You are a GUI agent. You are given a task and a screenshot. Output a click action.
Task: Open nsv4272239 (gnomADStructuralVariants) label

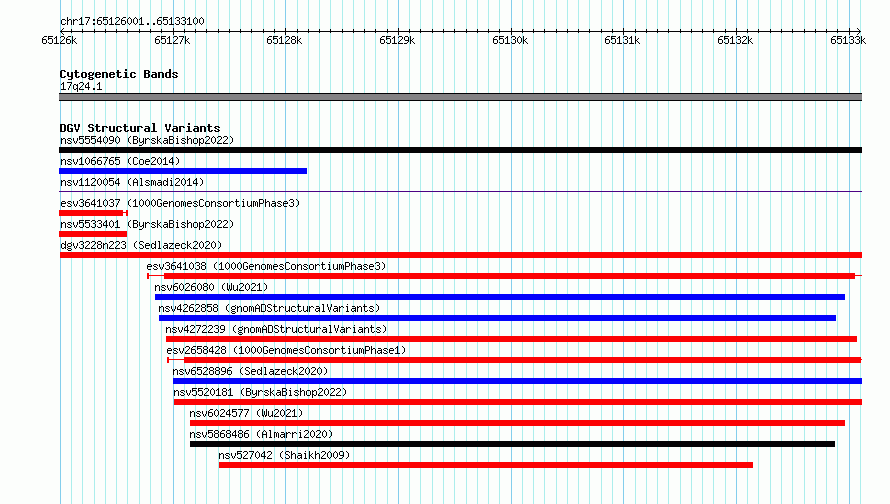tap(276, 329)
